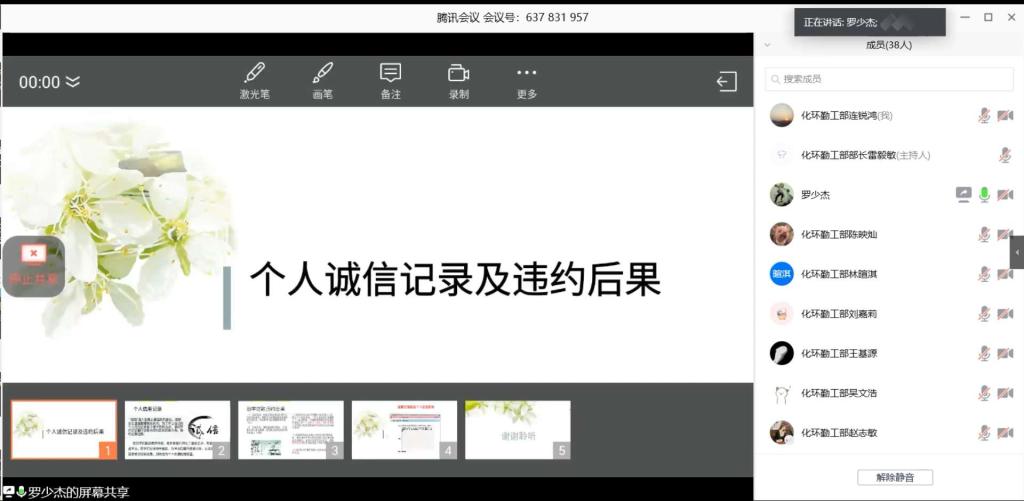1024x501 pixels.
Task: Toggle microphone for 化环勤工部连锐鸿(我)
Action: [x=984, y=116]
